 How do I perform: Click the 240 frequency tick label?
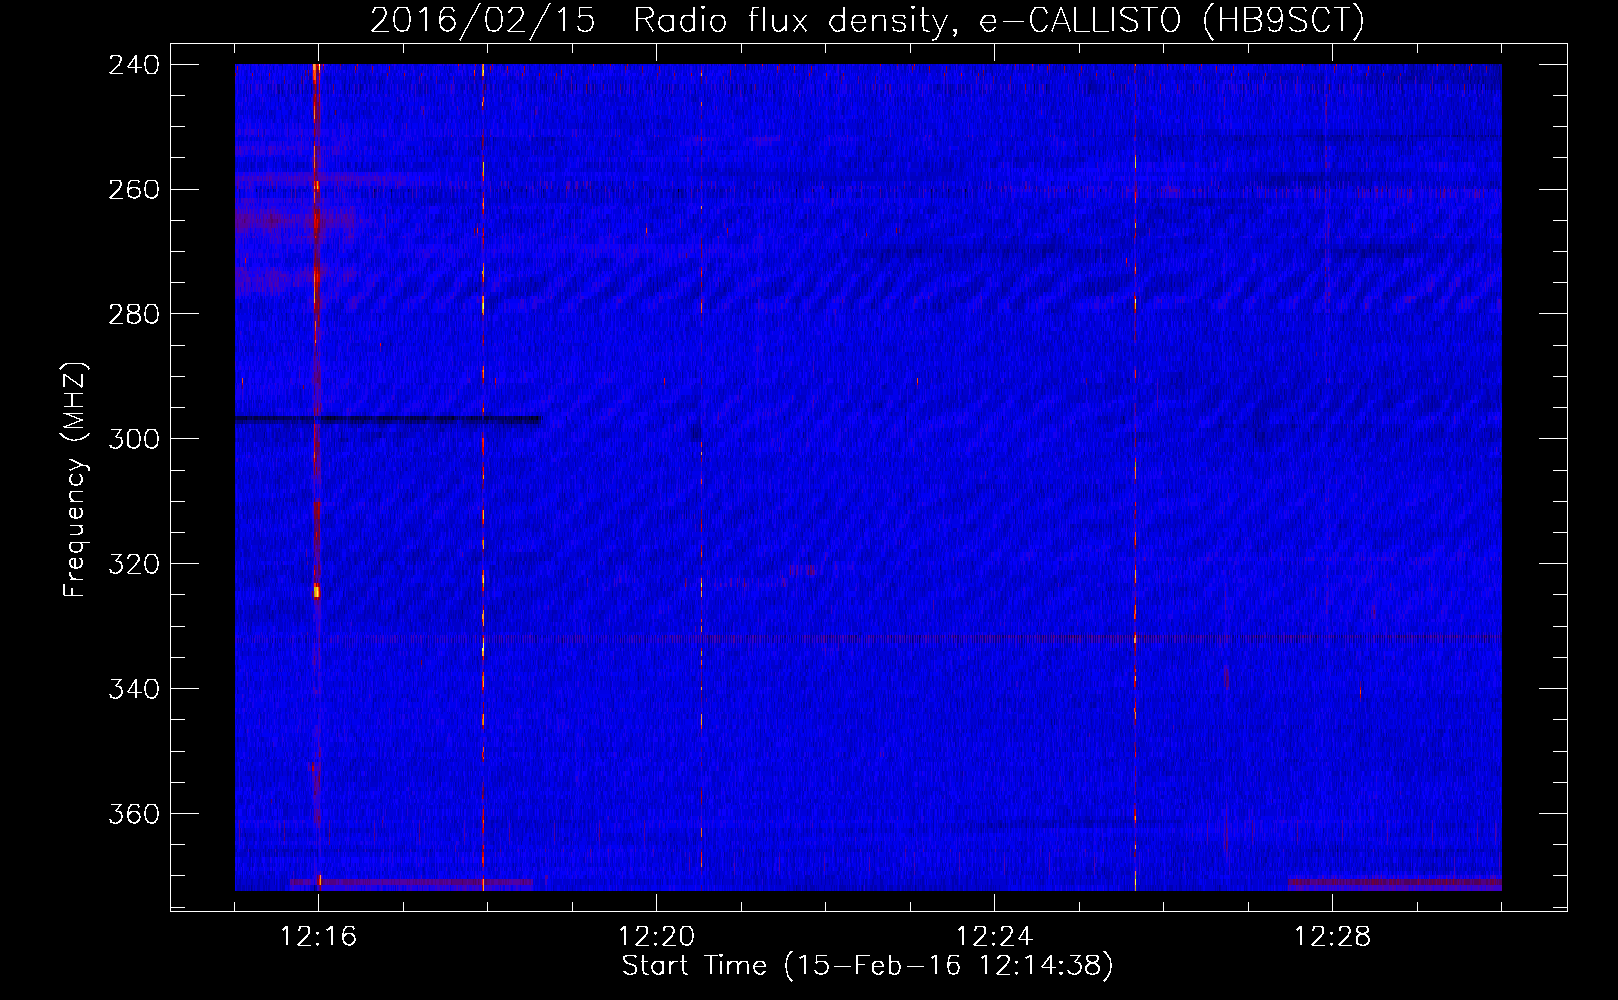(x=134, y=64)
